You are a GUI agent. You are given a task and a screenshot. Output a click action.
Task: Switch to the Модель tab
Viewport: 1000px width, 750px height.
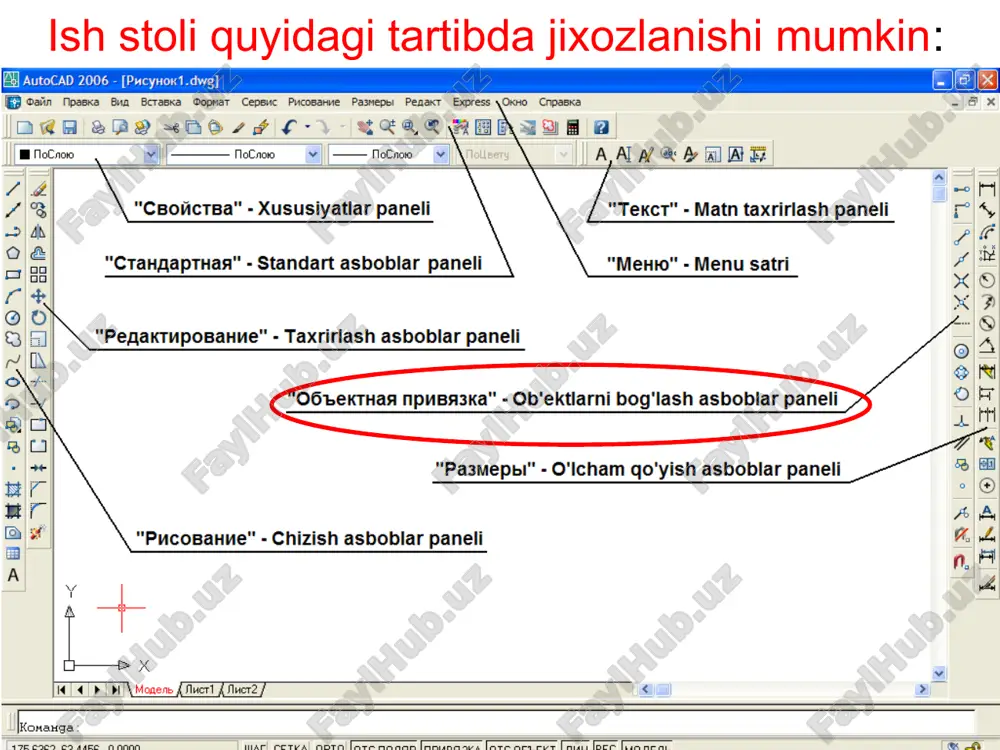(x=154, y=689)
